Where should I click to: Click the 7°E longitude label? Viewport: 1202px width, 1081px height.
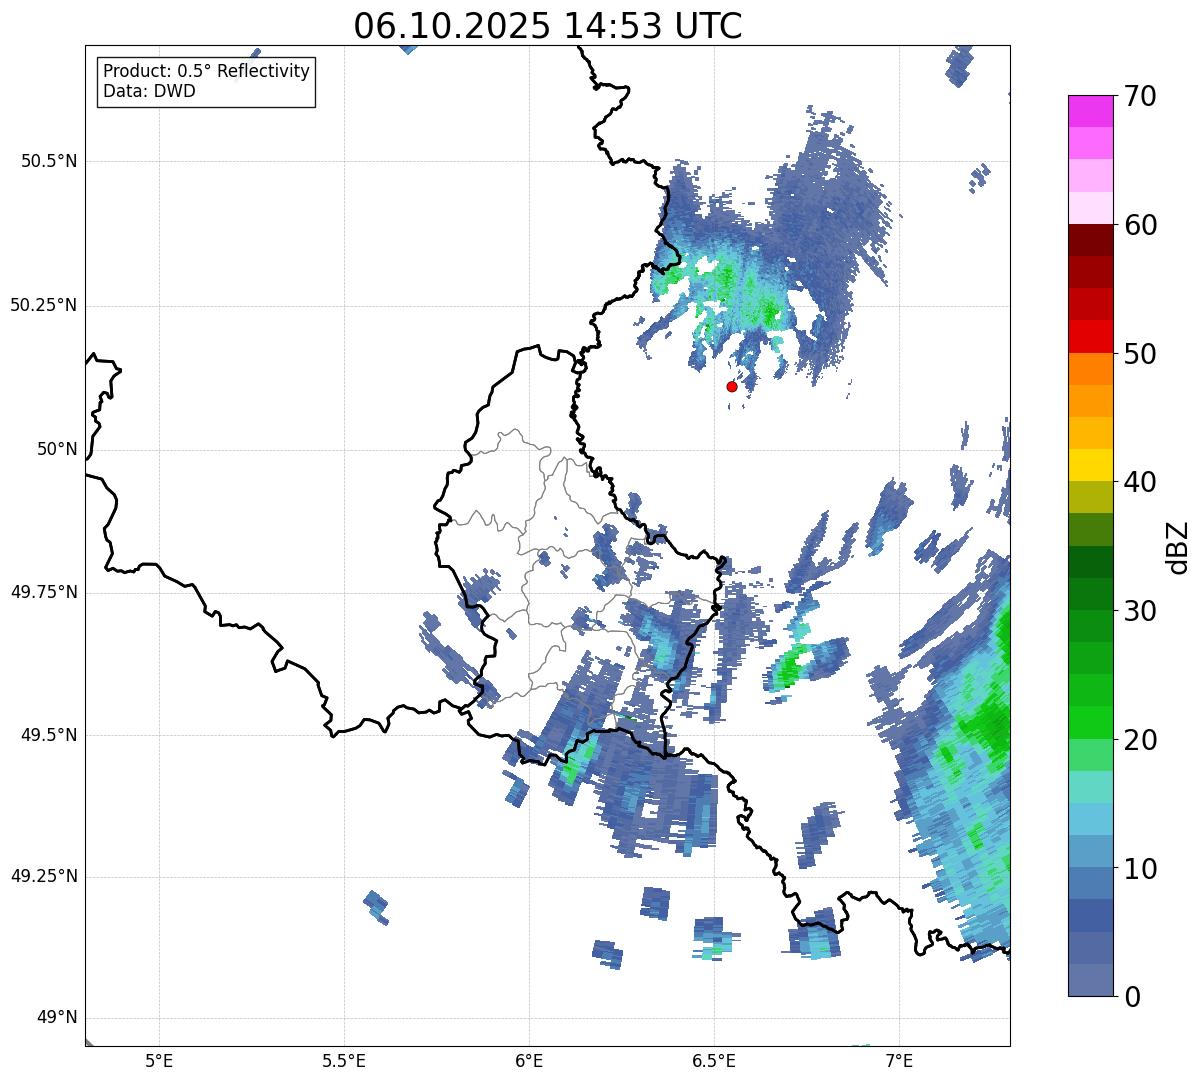(x=899, y=1060)
